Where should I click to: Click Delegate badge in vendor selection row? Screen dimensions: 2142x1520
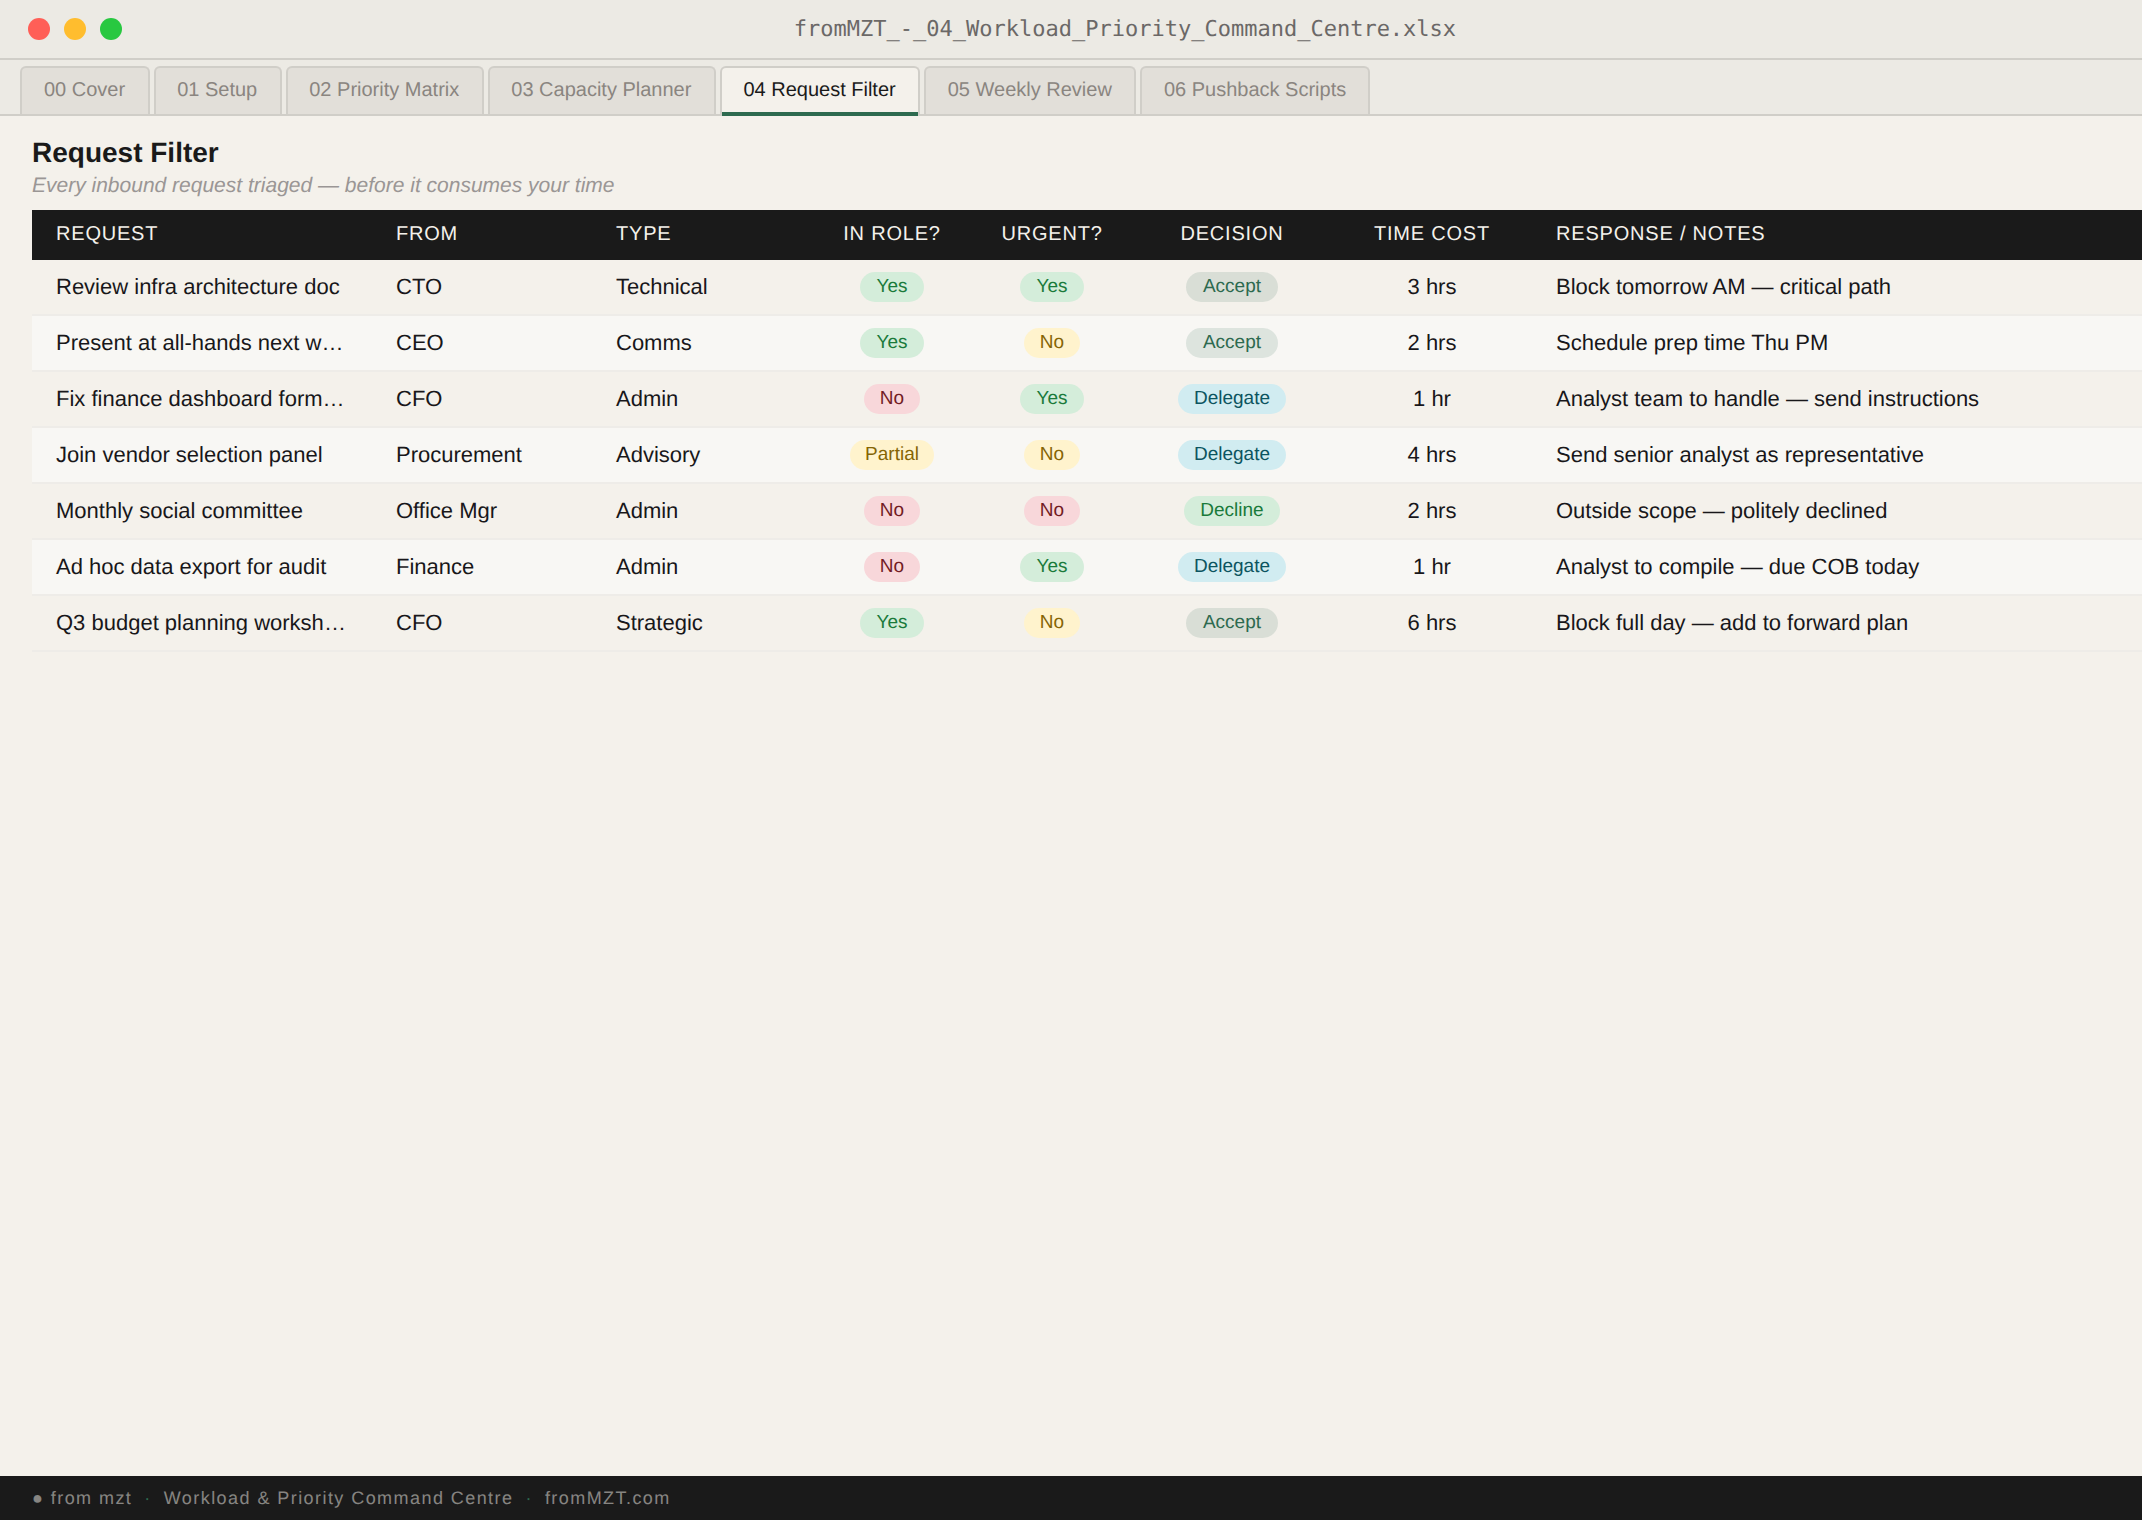1231,454
